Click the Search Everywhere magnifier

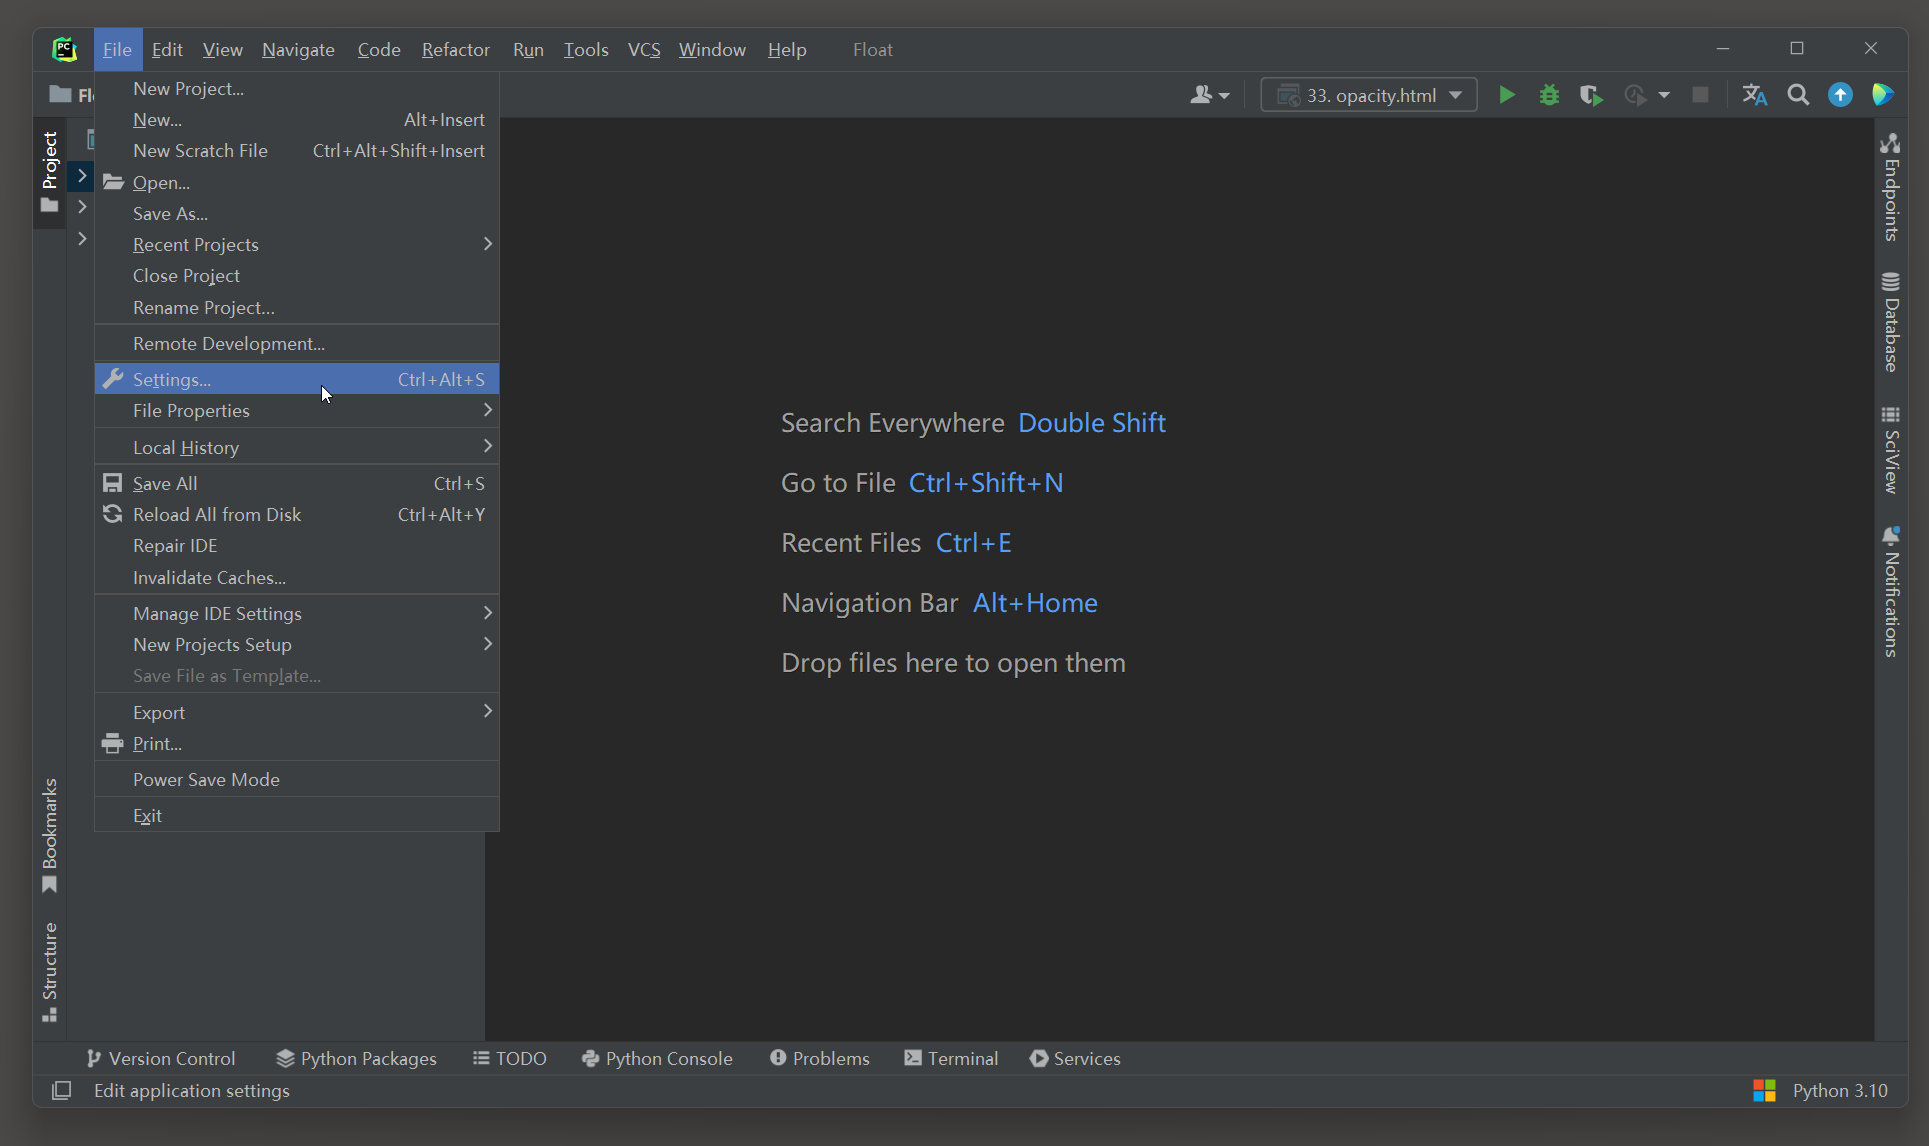click(1798, 95)
